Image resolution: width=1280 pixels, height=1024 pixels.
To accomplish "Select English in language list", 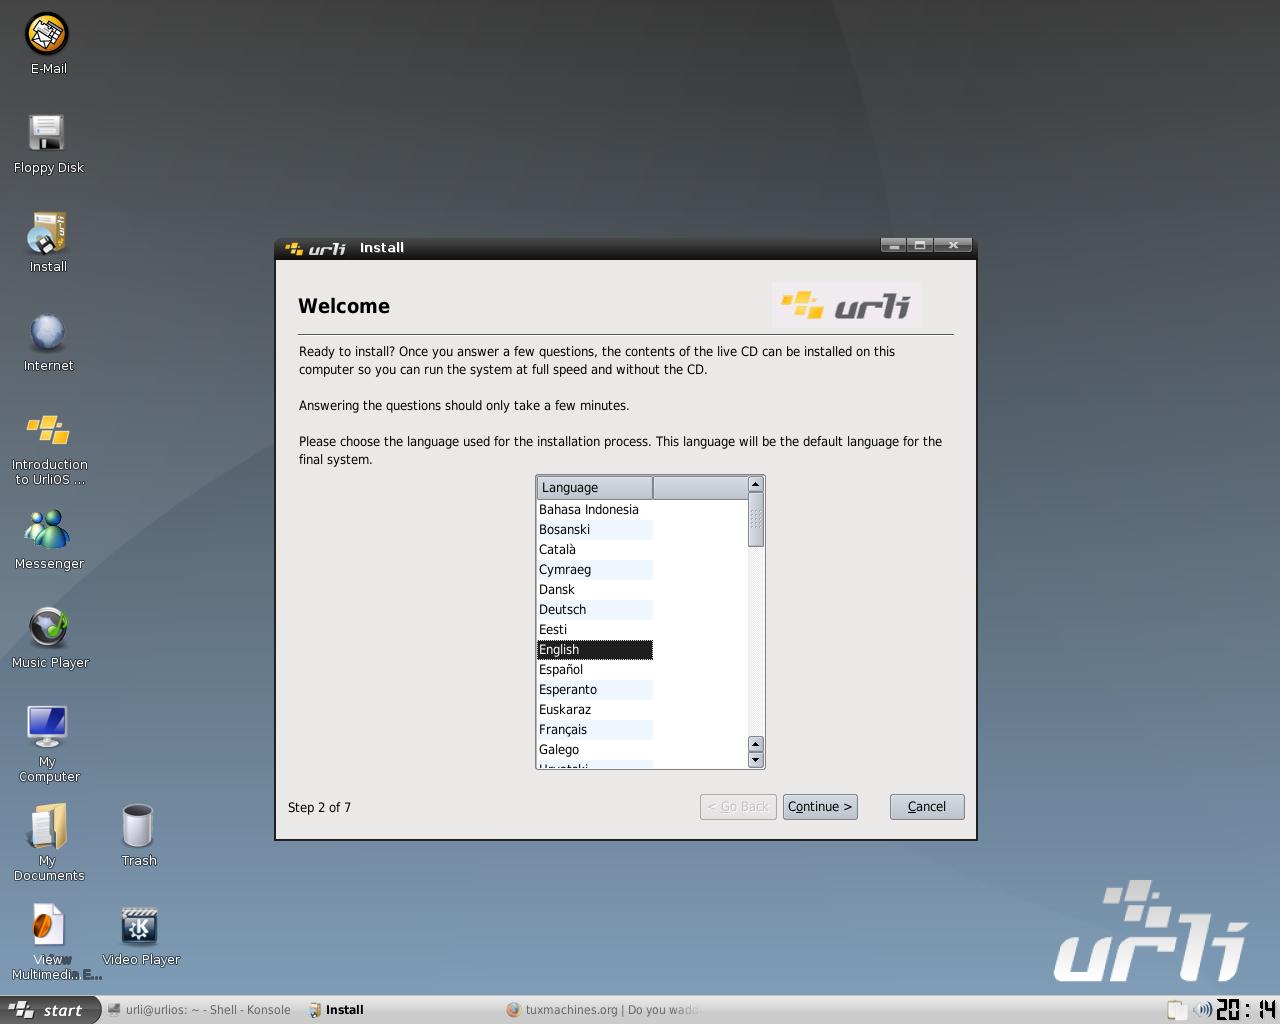I will [x=594, y=650].
